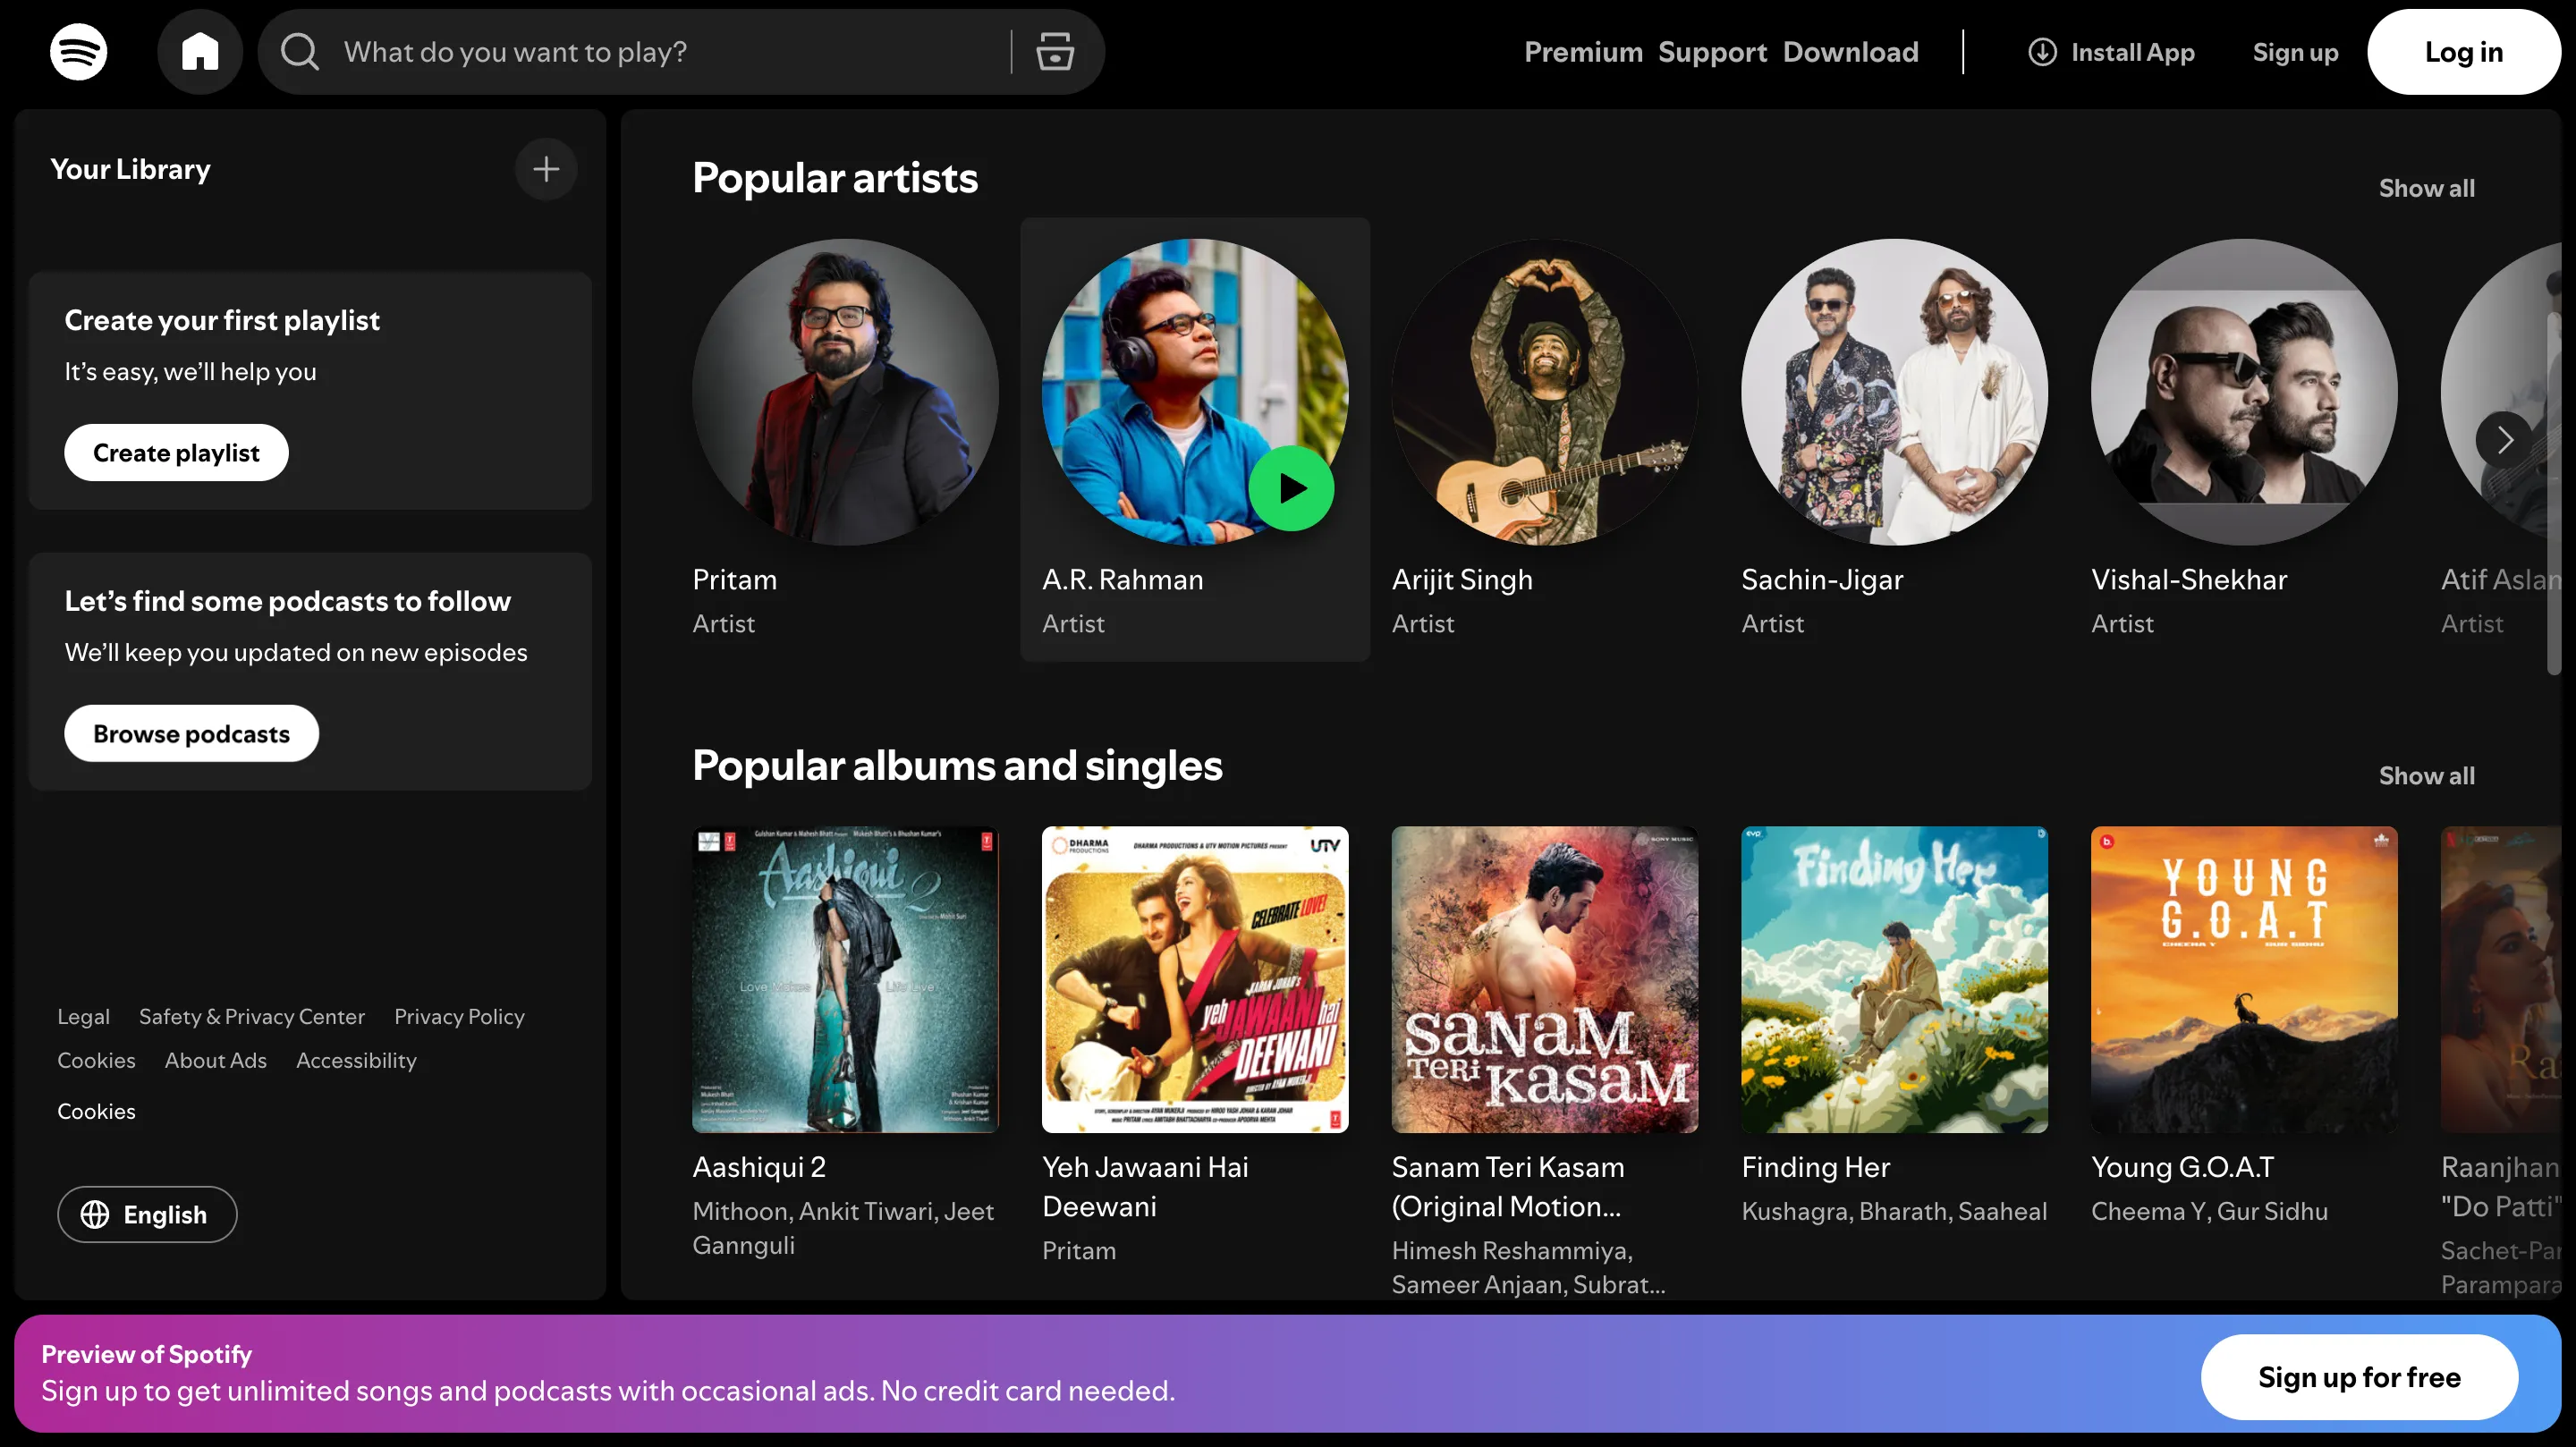Screen dimensions: 2576x1447
Task: Play A.R. Rahman with green play button
Action: pos(1291,488)
